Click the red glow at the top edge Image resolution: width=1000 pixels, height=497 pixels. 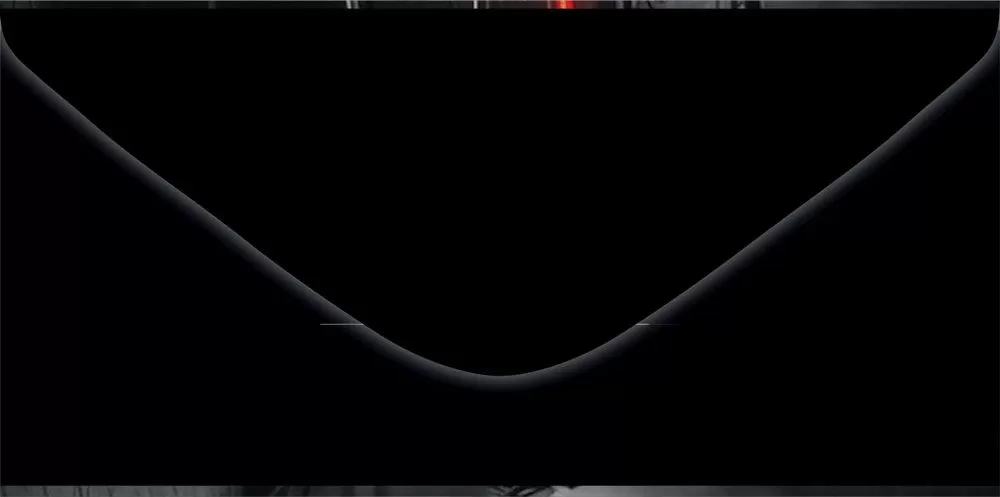pyautogui.click(x=565, y=4)
